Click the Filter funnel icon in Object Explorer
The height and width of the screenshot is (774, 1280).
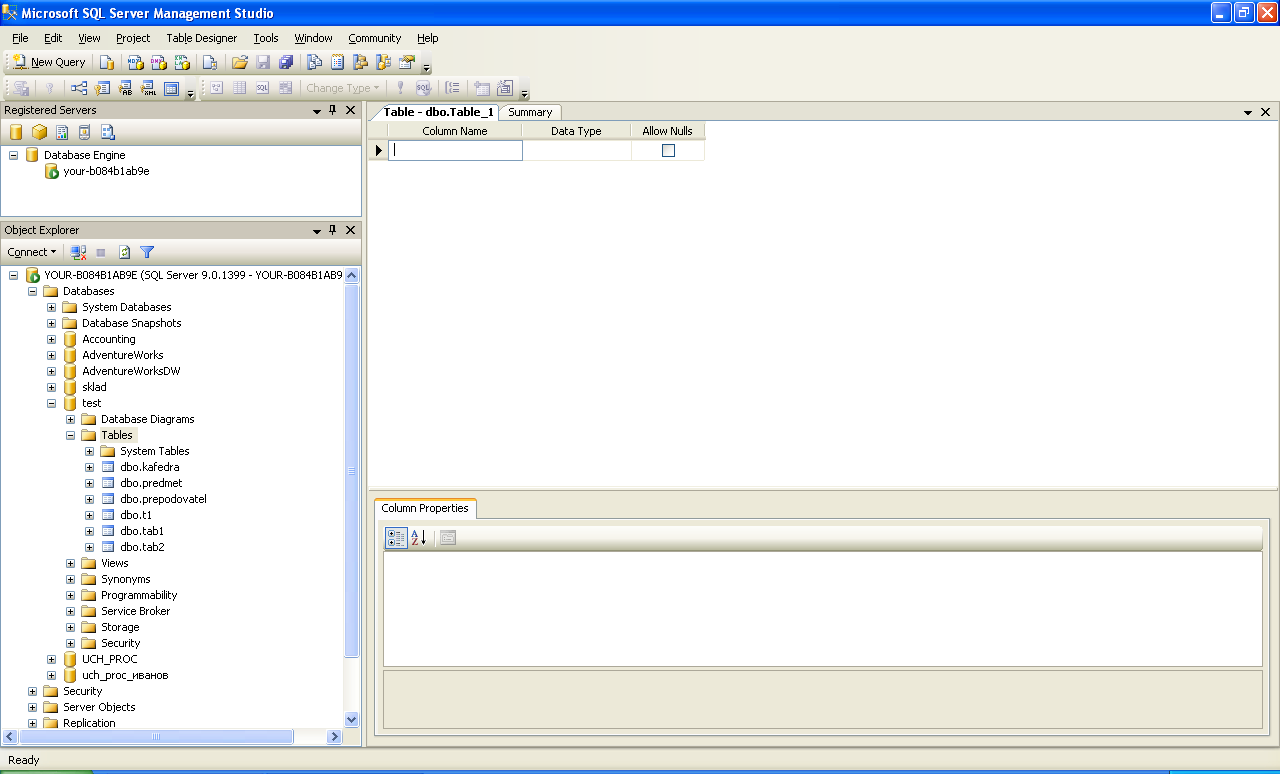pyautogui.click(x=147, y=252)
